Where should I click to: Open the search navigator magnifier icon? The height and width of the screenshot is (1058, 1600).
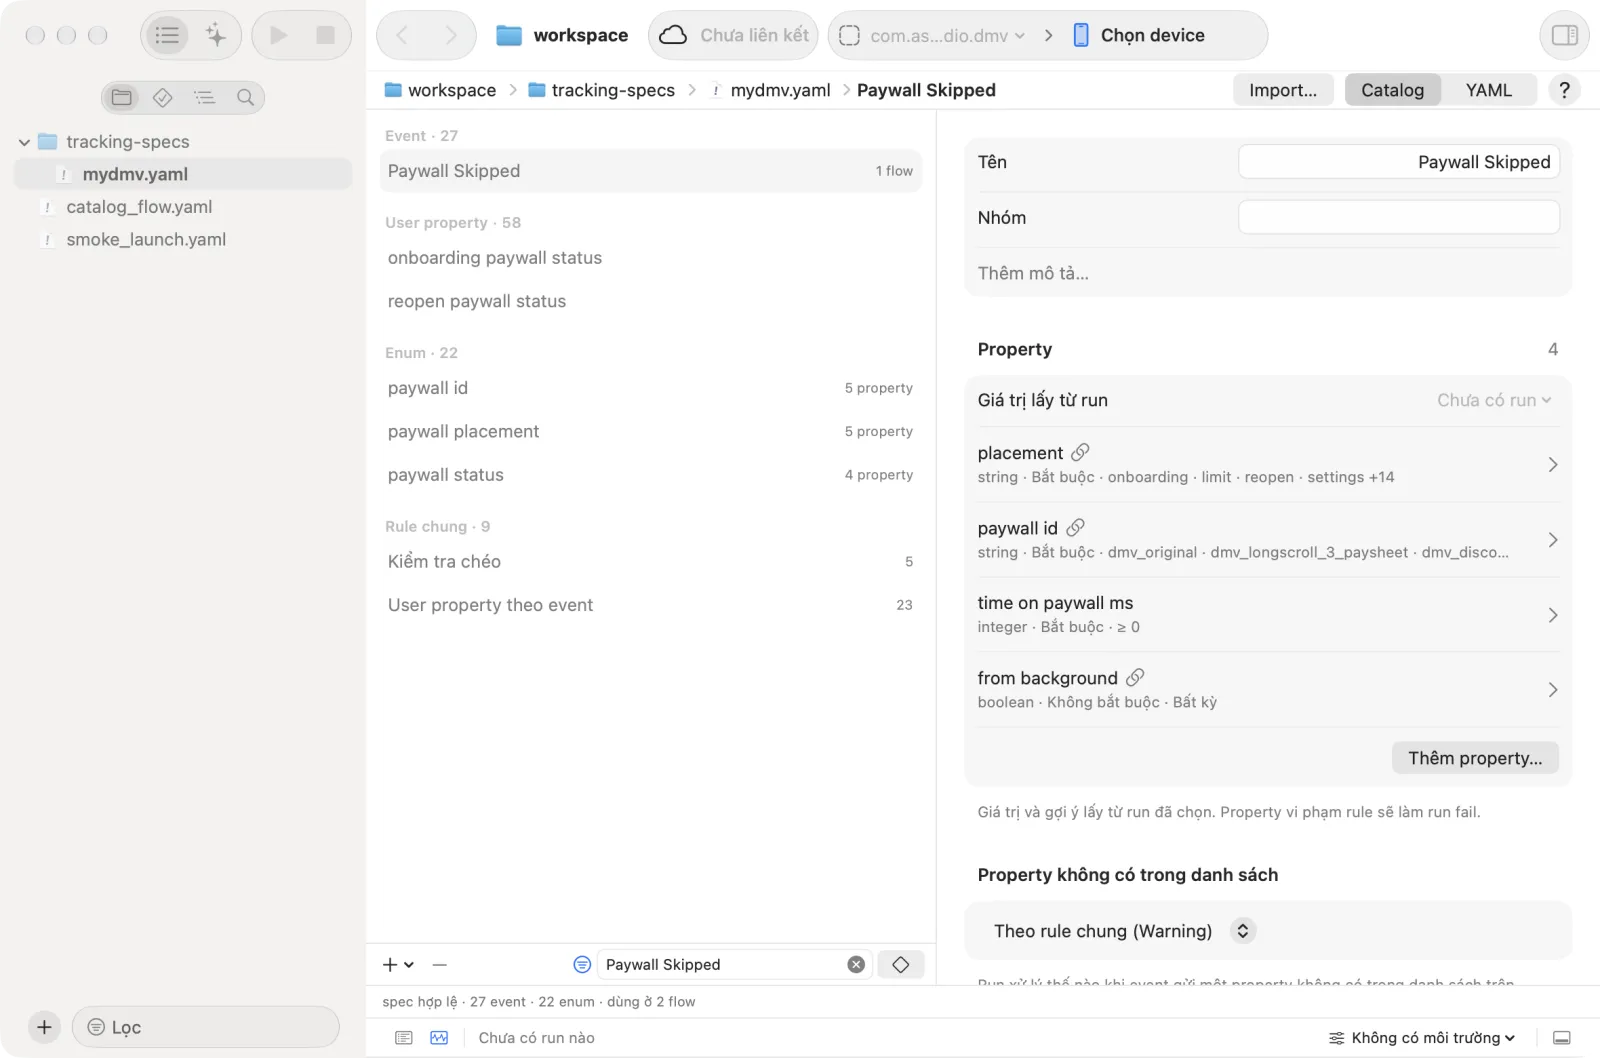click(245, 97)
